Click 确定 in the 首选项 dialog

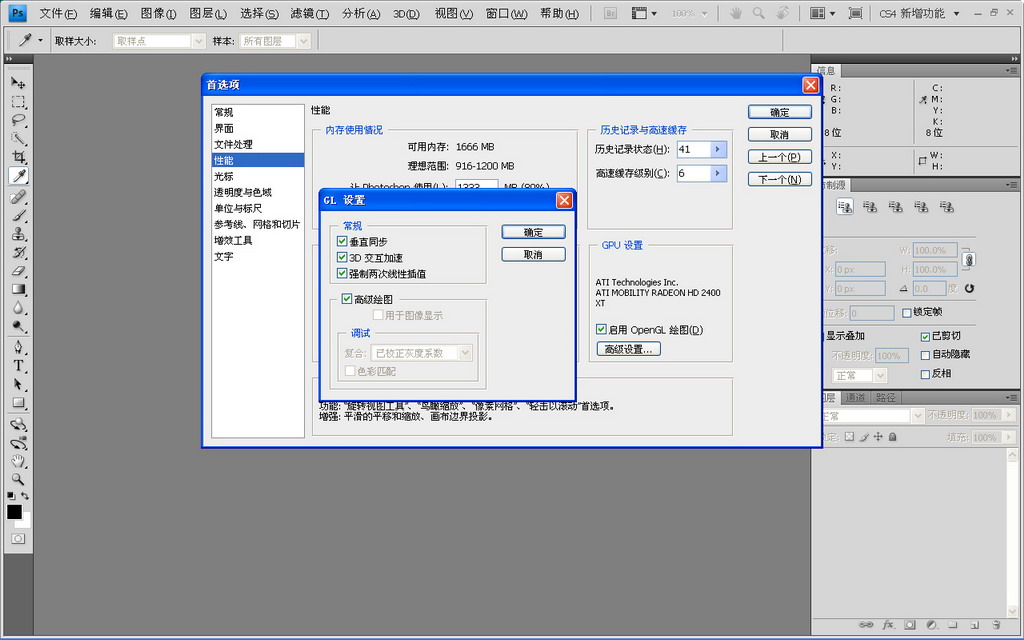(x=780, y=112)
